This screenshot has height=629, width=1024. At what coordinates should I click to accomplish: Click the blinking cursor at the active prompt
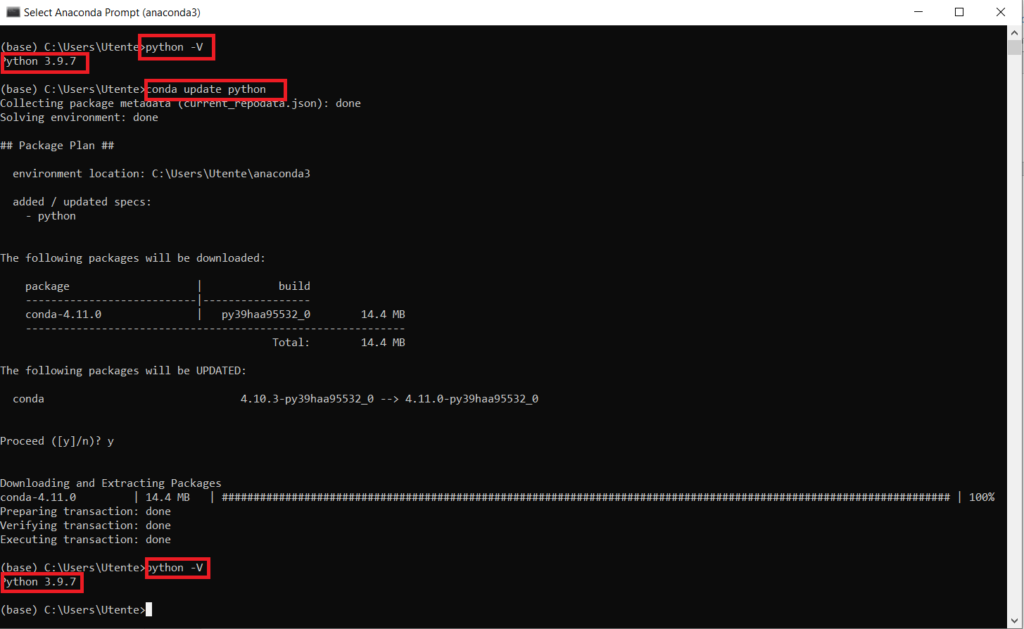click(148, 609)
